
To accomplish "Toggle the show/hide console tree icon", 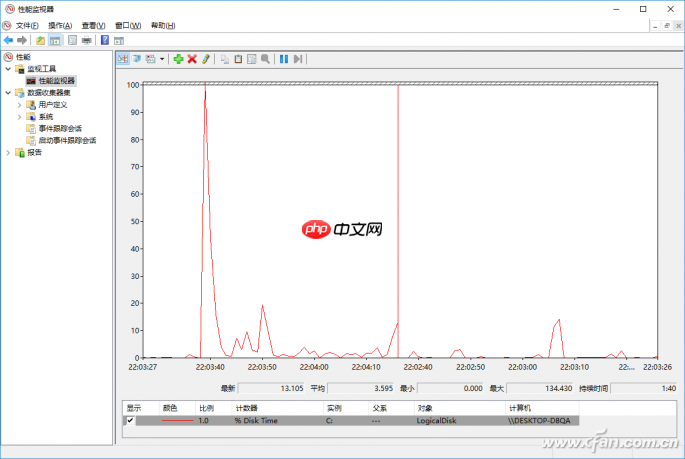I will 55,40.
